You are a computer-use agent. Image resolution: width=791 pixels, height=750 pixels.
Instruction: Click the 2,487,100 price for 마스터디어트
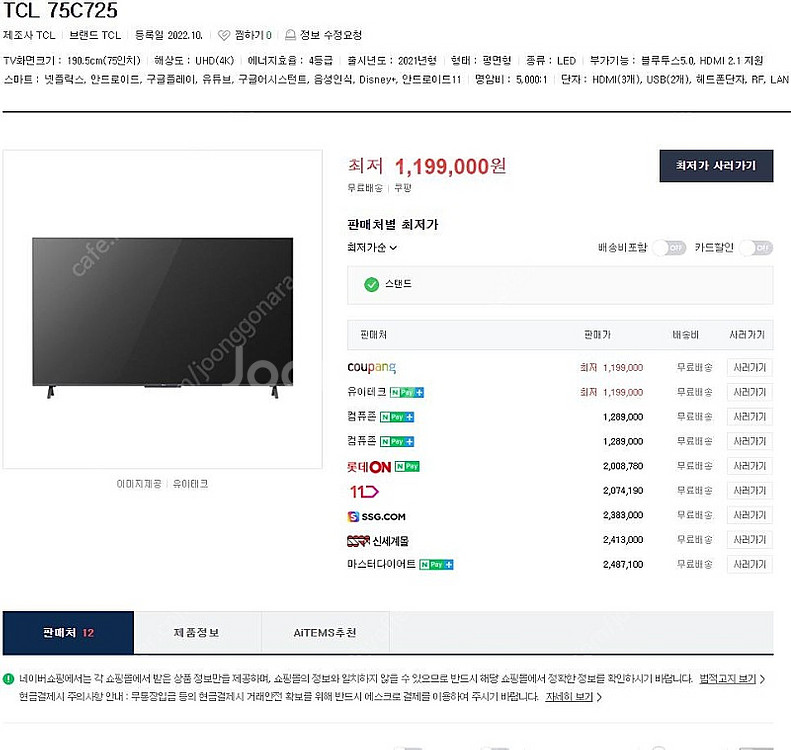coord(623,564)
